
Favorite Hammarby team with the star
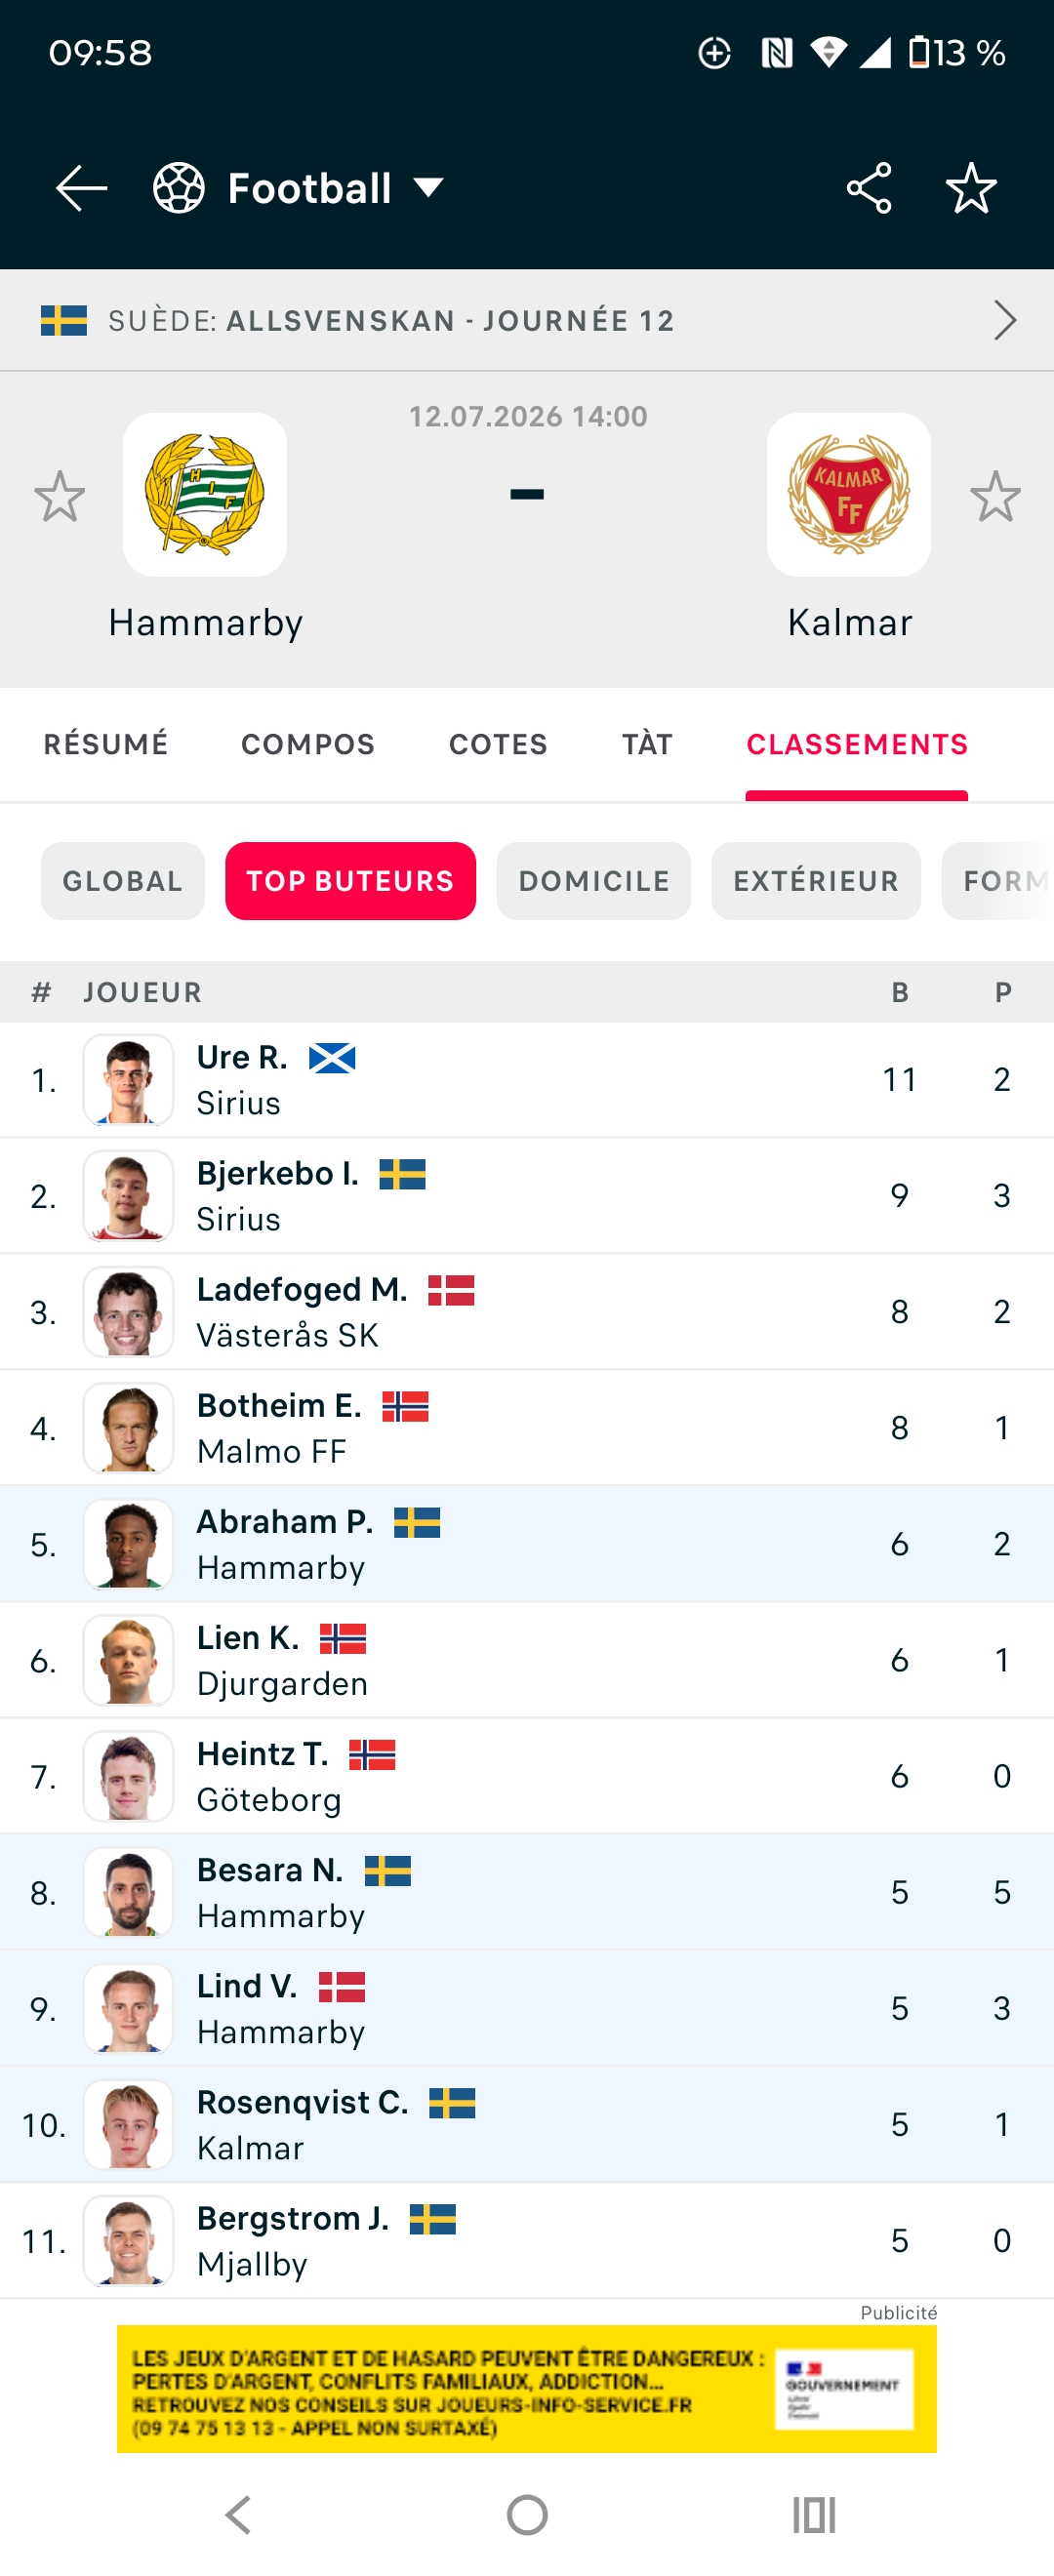(x=59, y=496)
